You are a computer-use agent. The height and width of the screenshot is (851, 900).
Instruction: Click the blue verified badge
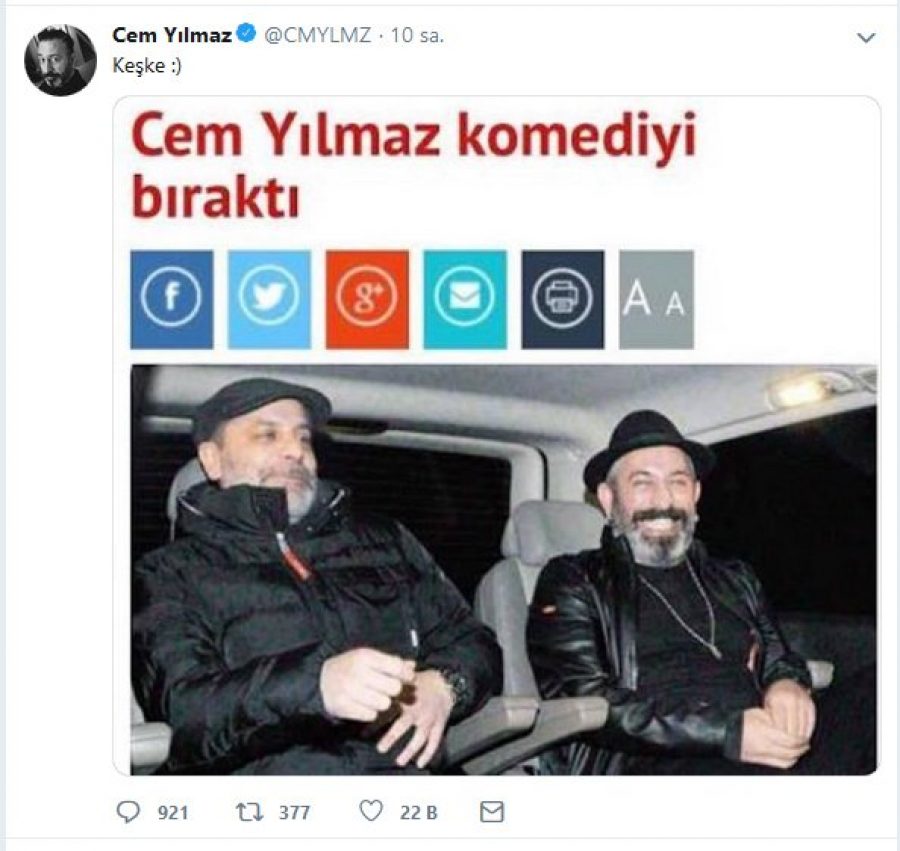(x=247, y=34)
